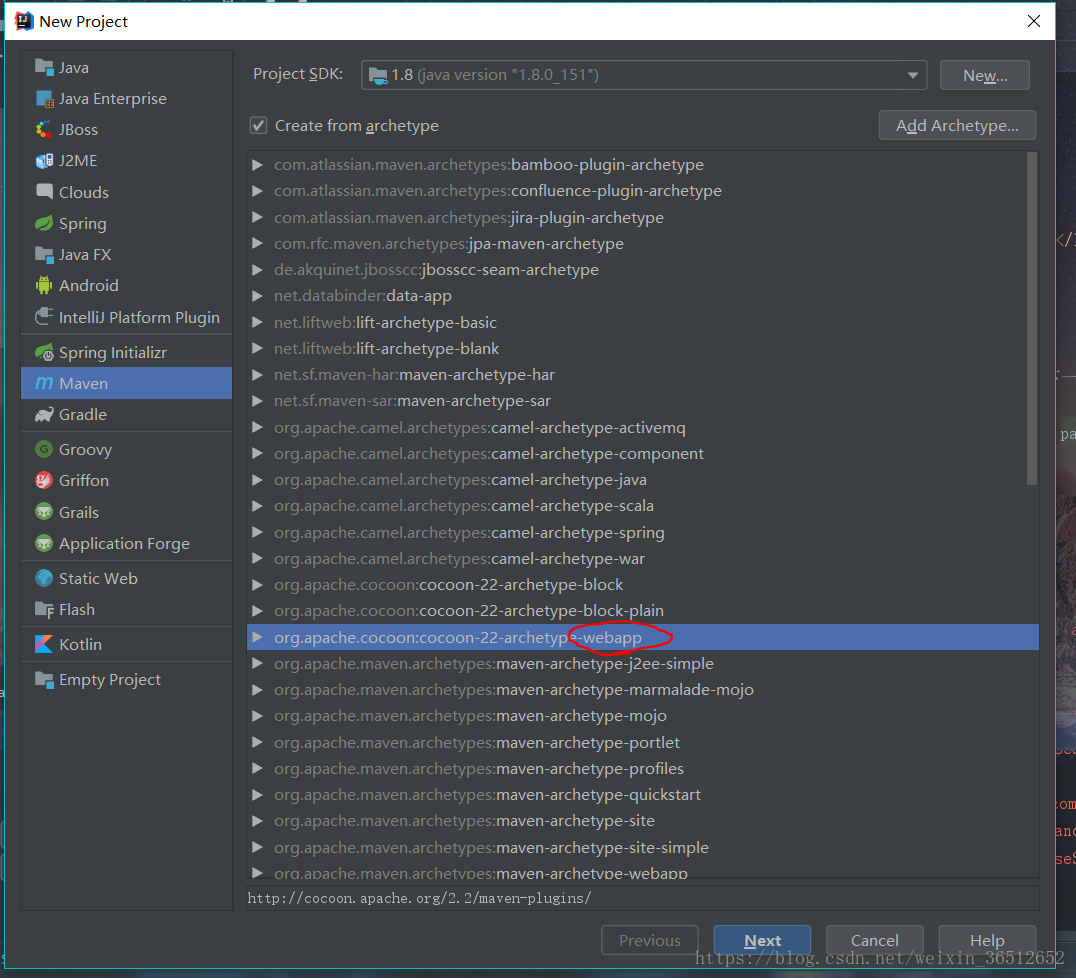Click the Kotlin K icon
Screen dimensions: 1076x978
44,644
